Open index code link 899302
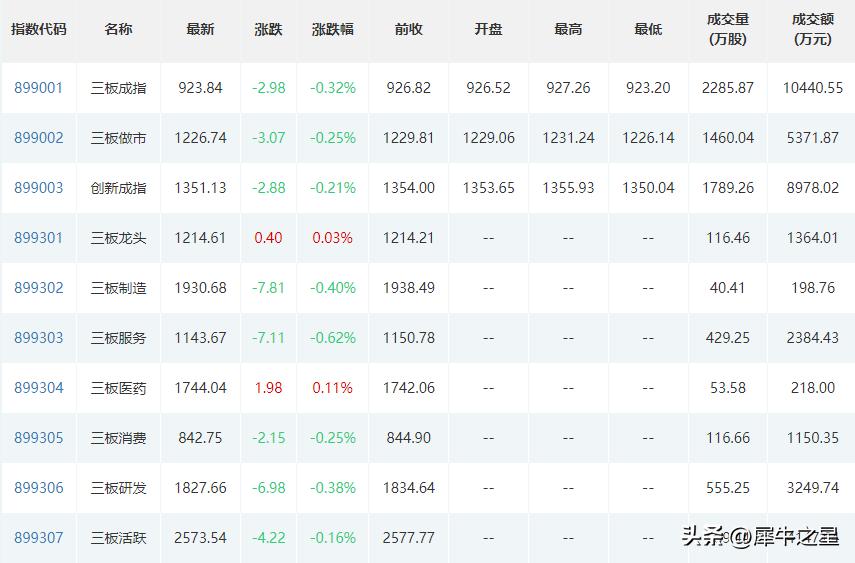855x563 pixels. [38, 288]
